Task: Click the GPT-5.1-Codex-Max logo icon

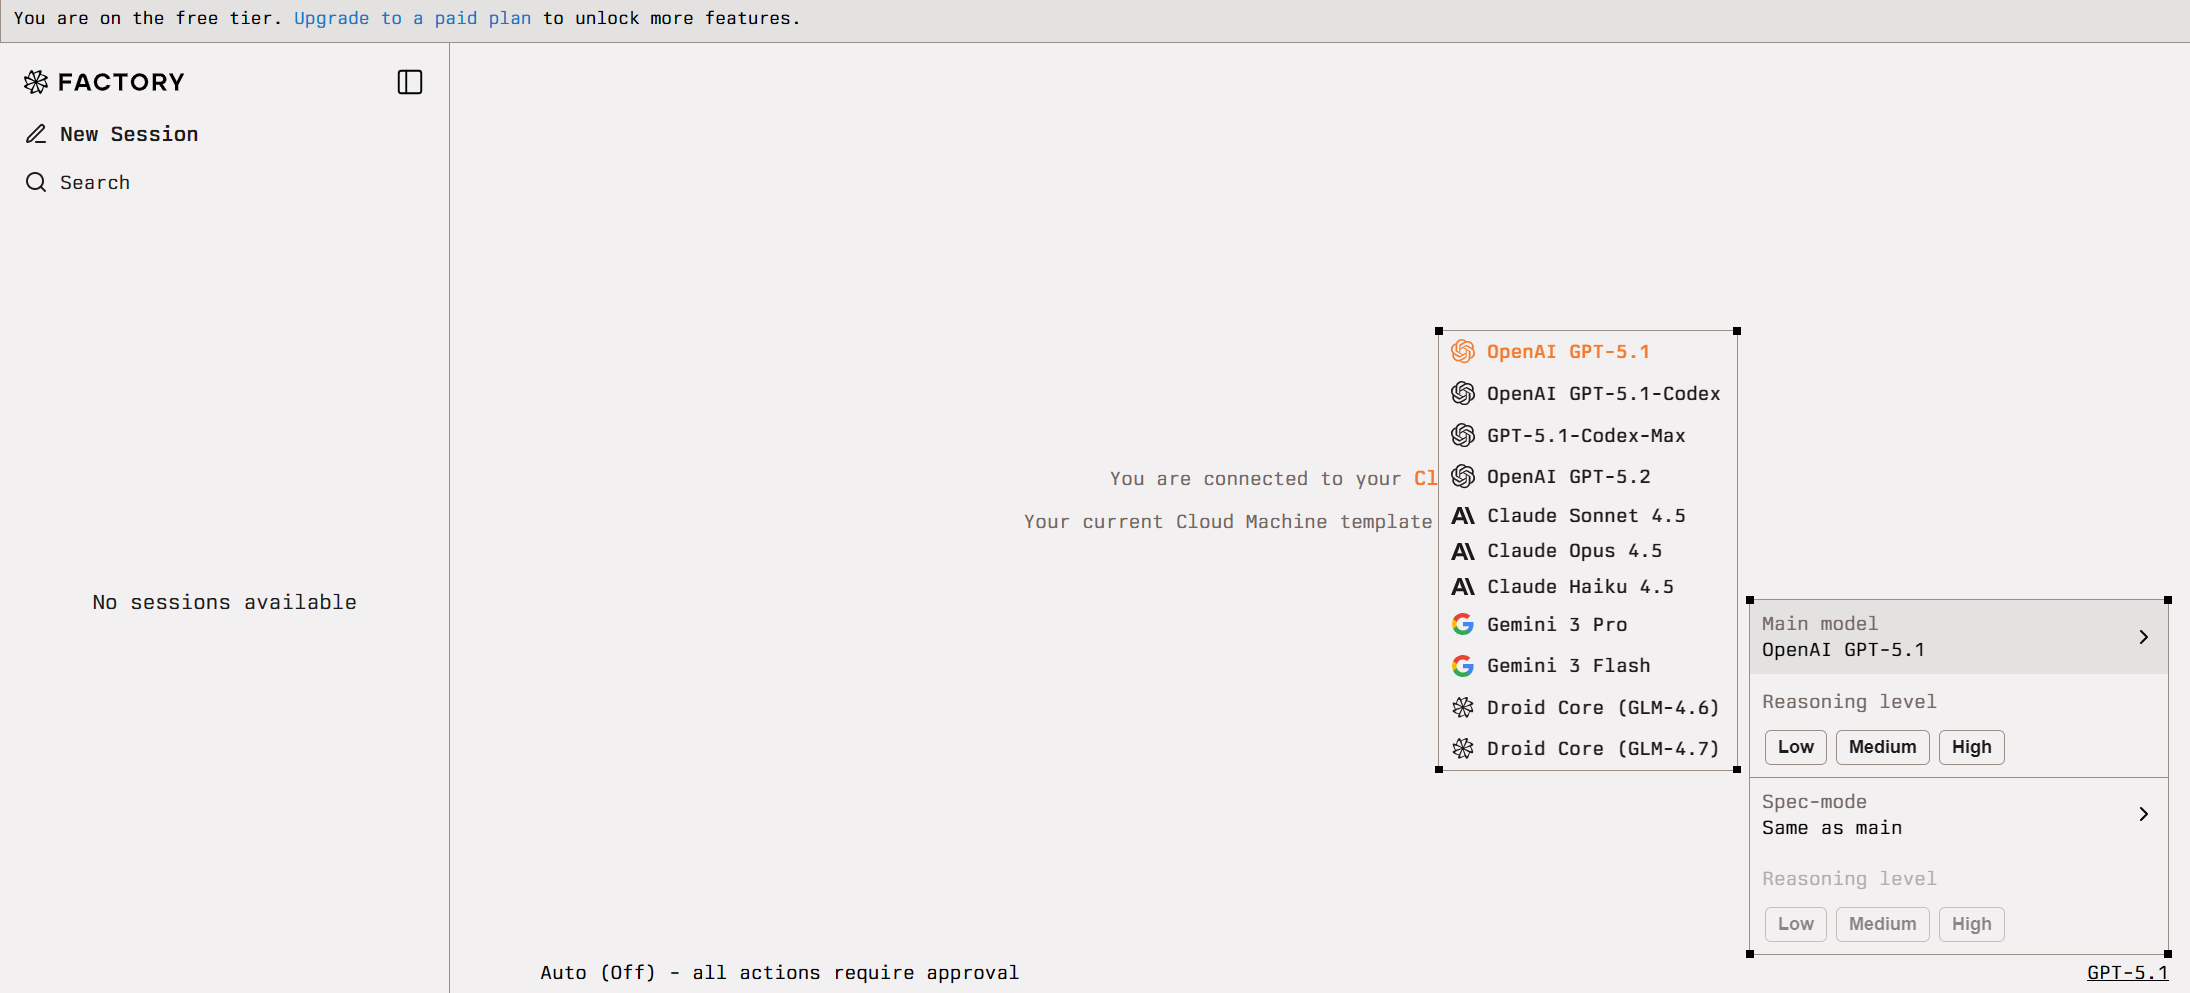Action: [x=1463, y=435]
